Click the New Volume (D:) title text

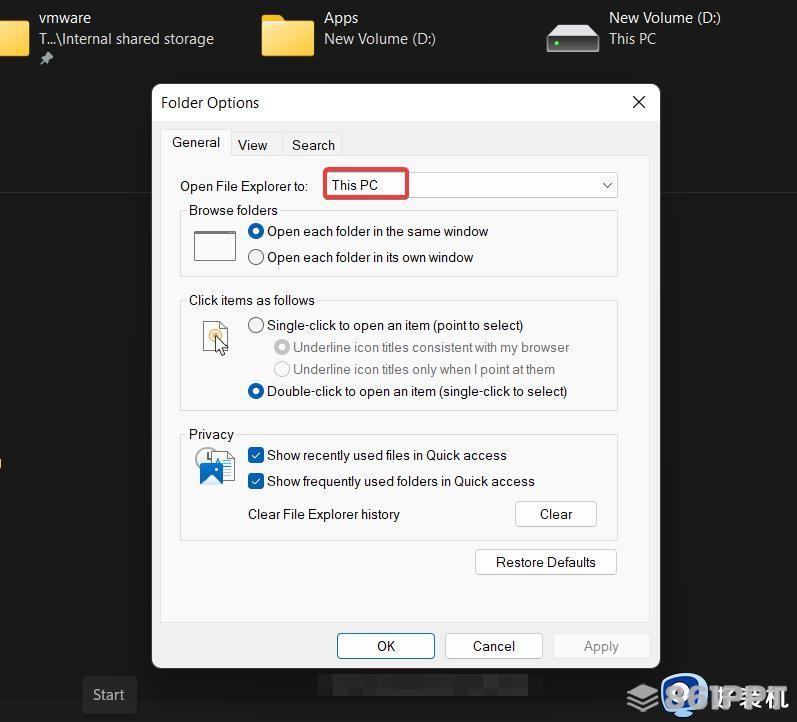(x=664, y=18)
